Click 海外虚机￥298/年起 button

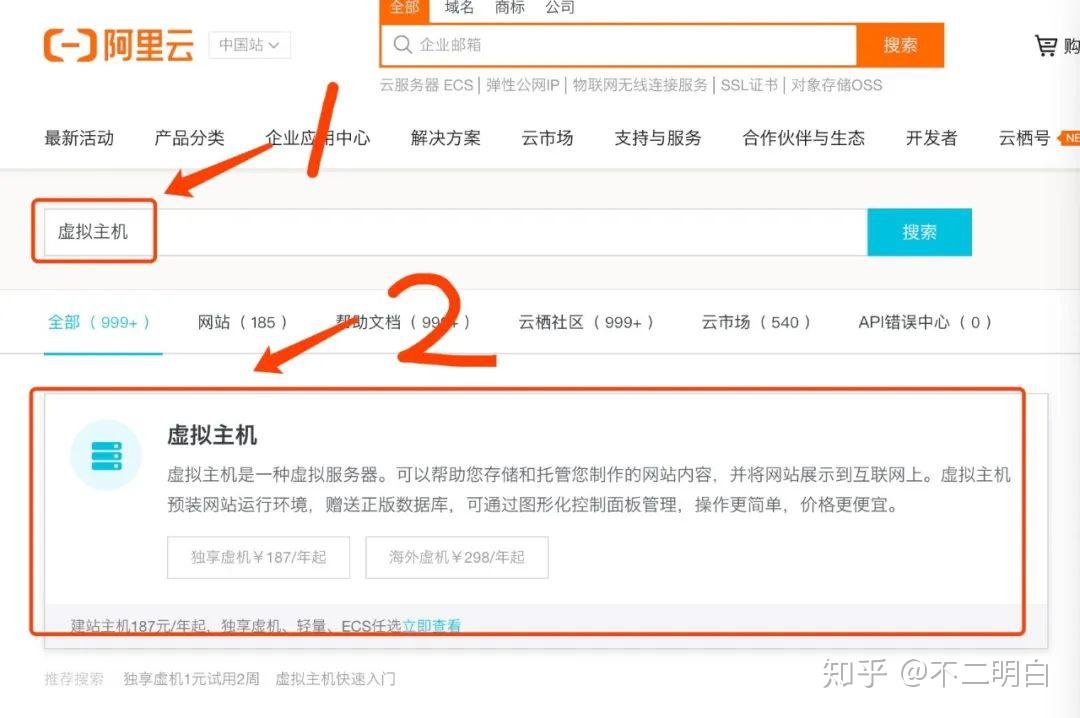[x=457, y=557]
